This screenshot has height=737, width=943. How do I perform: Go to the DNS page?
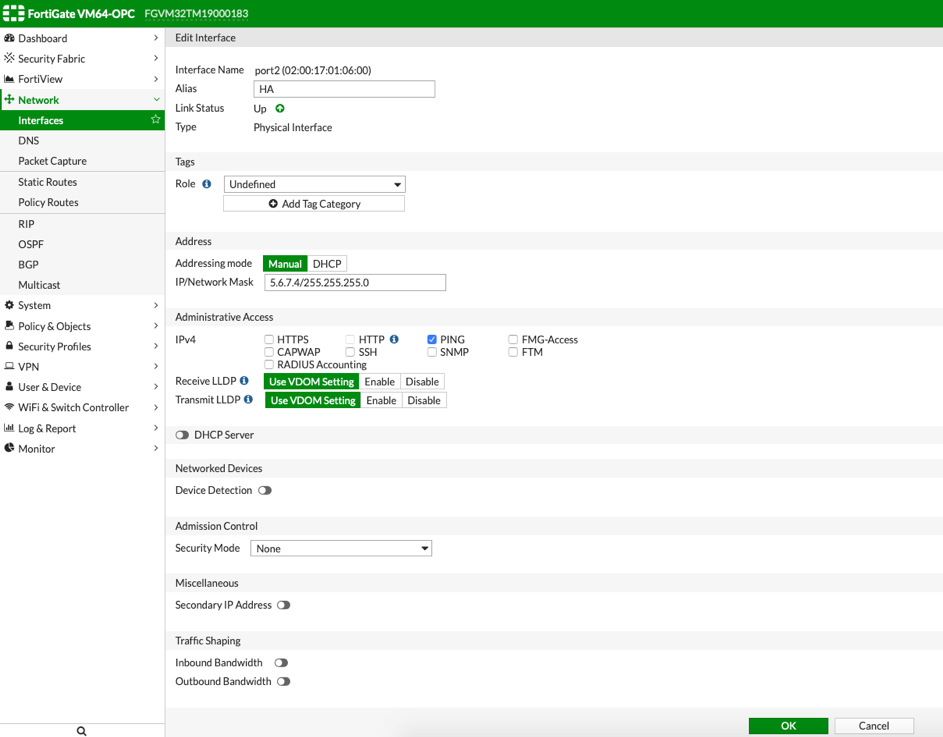click(31, 140)
